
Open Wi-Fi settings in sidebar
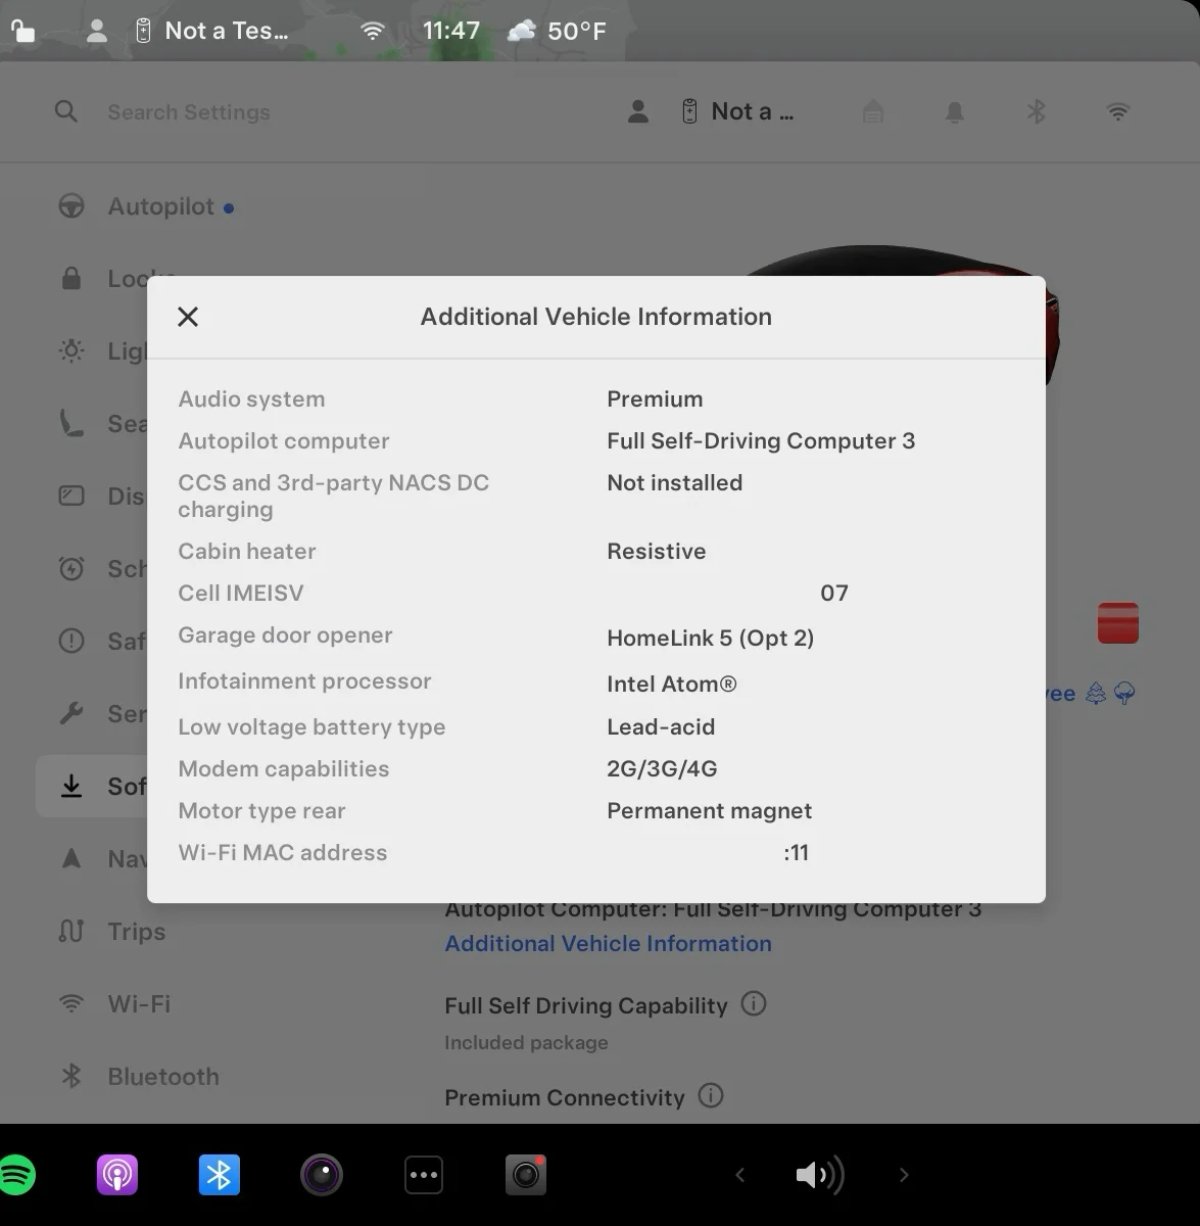click(114, 1003)
